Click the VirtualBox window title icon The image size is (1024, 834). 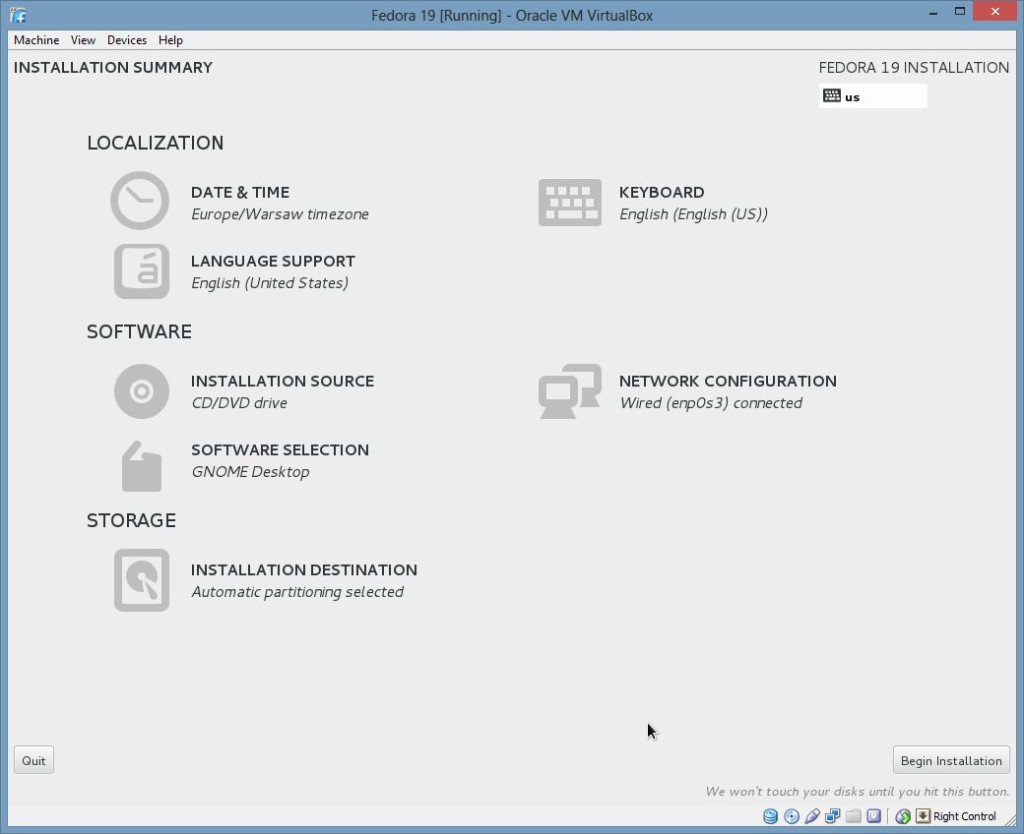coord(18,14)
